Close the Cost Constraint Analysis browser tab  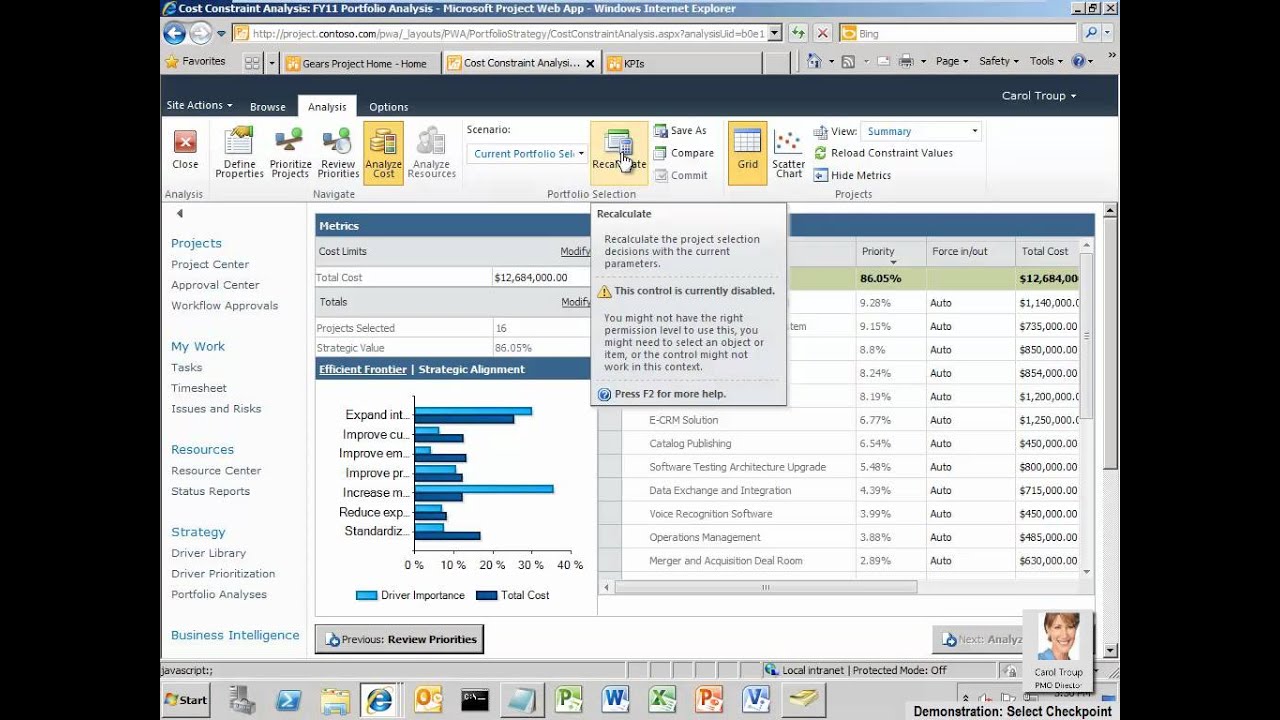[x=590, y=63]
